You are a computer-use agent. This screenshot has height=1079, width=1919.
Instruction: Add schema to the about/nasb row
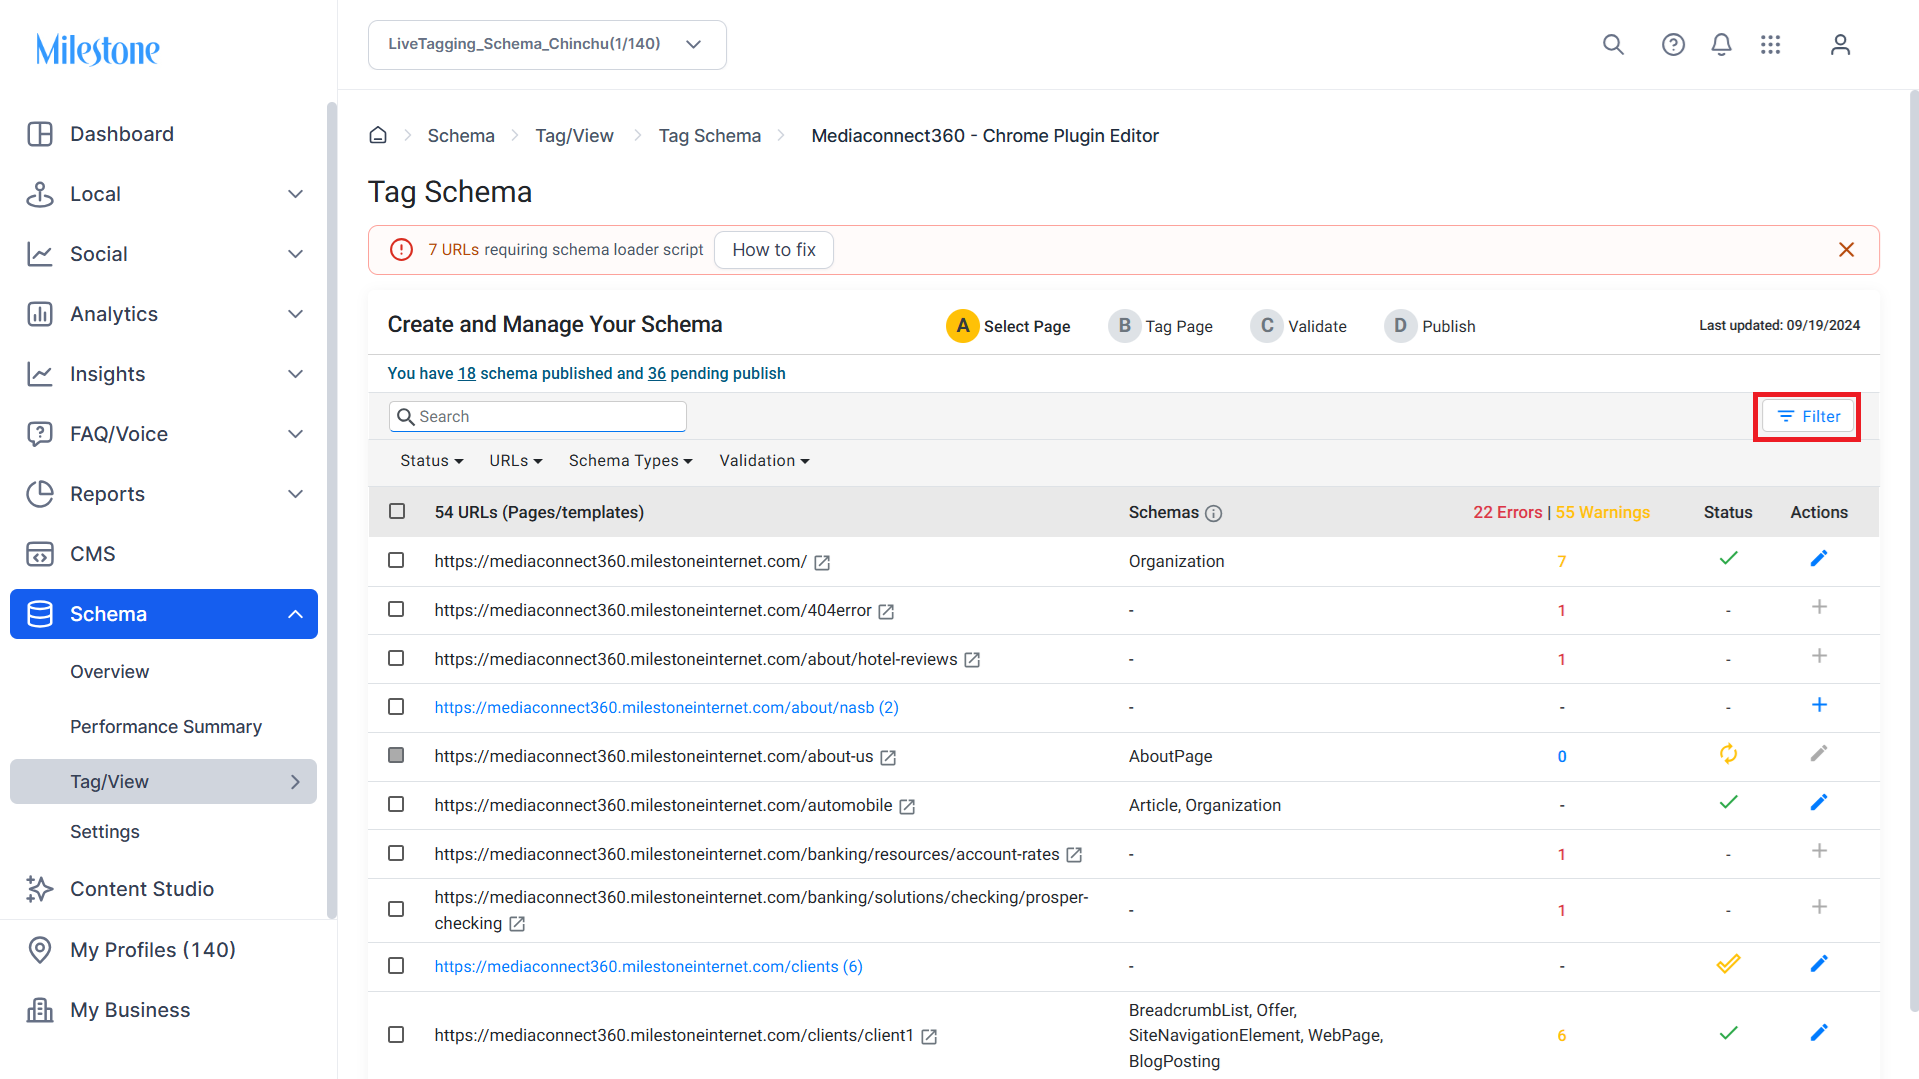(1819, 705)
